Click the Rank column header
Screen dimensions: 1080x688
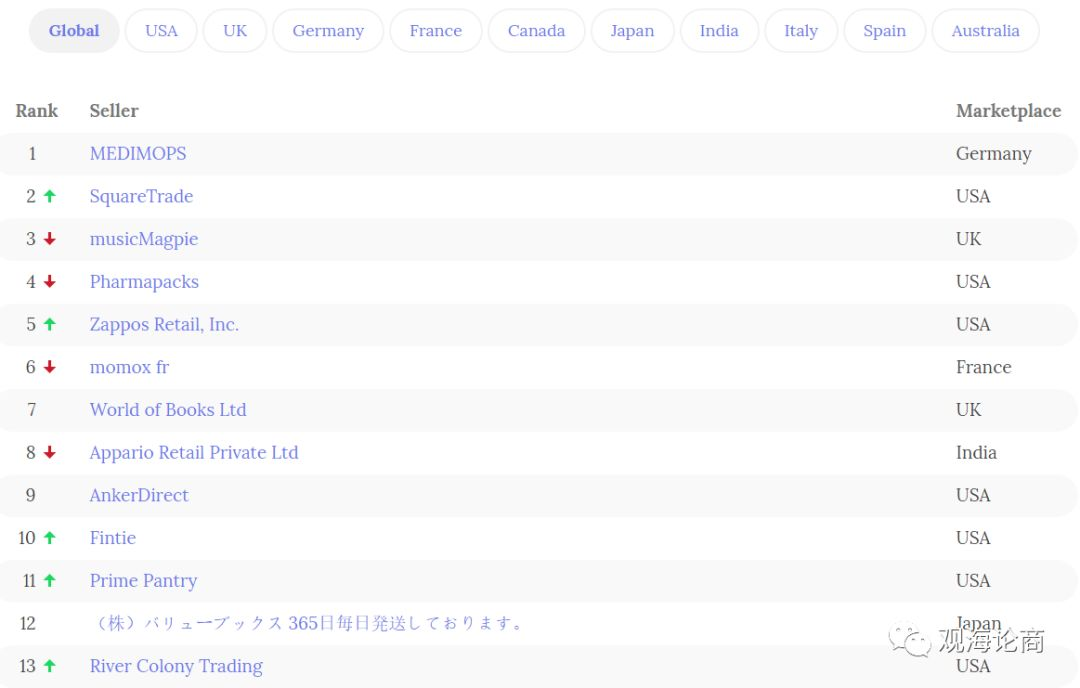click(37, 111)
